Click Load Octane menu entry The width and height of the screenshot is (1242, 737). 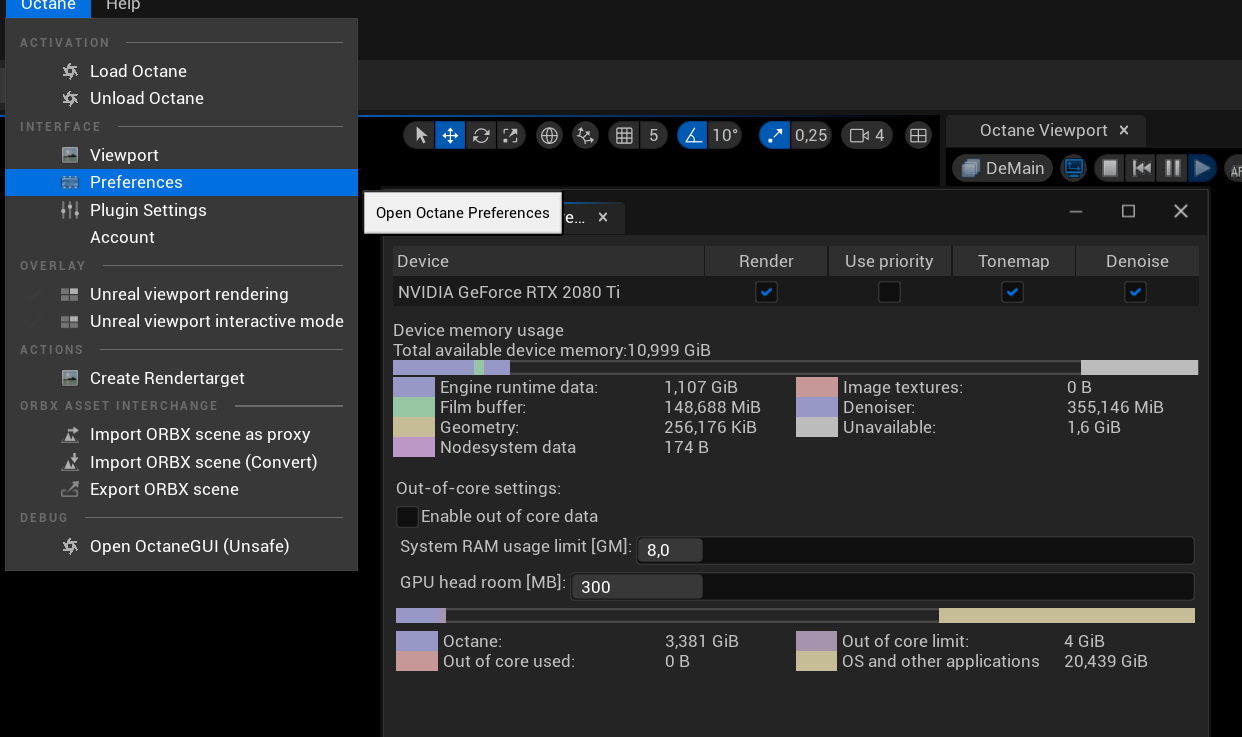point(138,71)
